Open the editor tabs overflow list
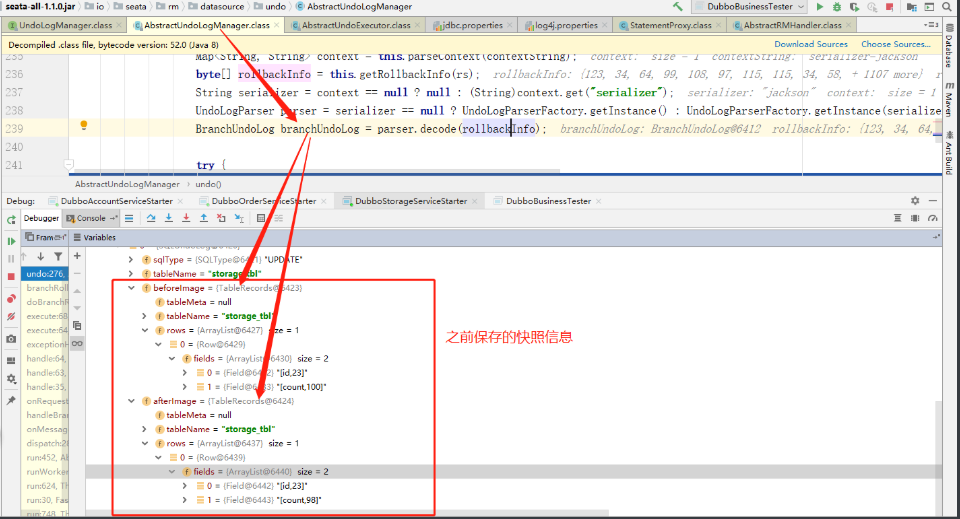 931,25
